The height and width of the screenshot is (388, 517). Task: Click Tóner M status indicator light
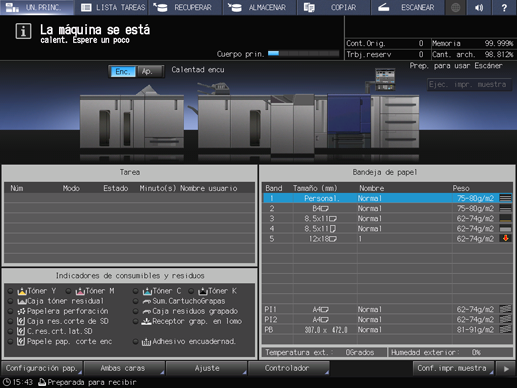pyautogui.click(x=69, y=291)
